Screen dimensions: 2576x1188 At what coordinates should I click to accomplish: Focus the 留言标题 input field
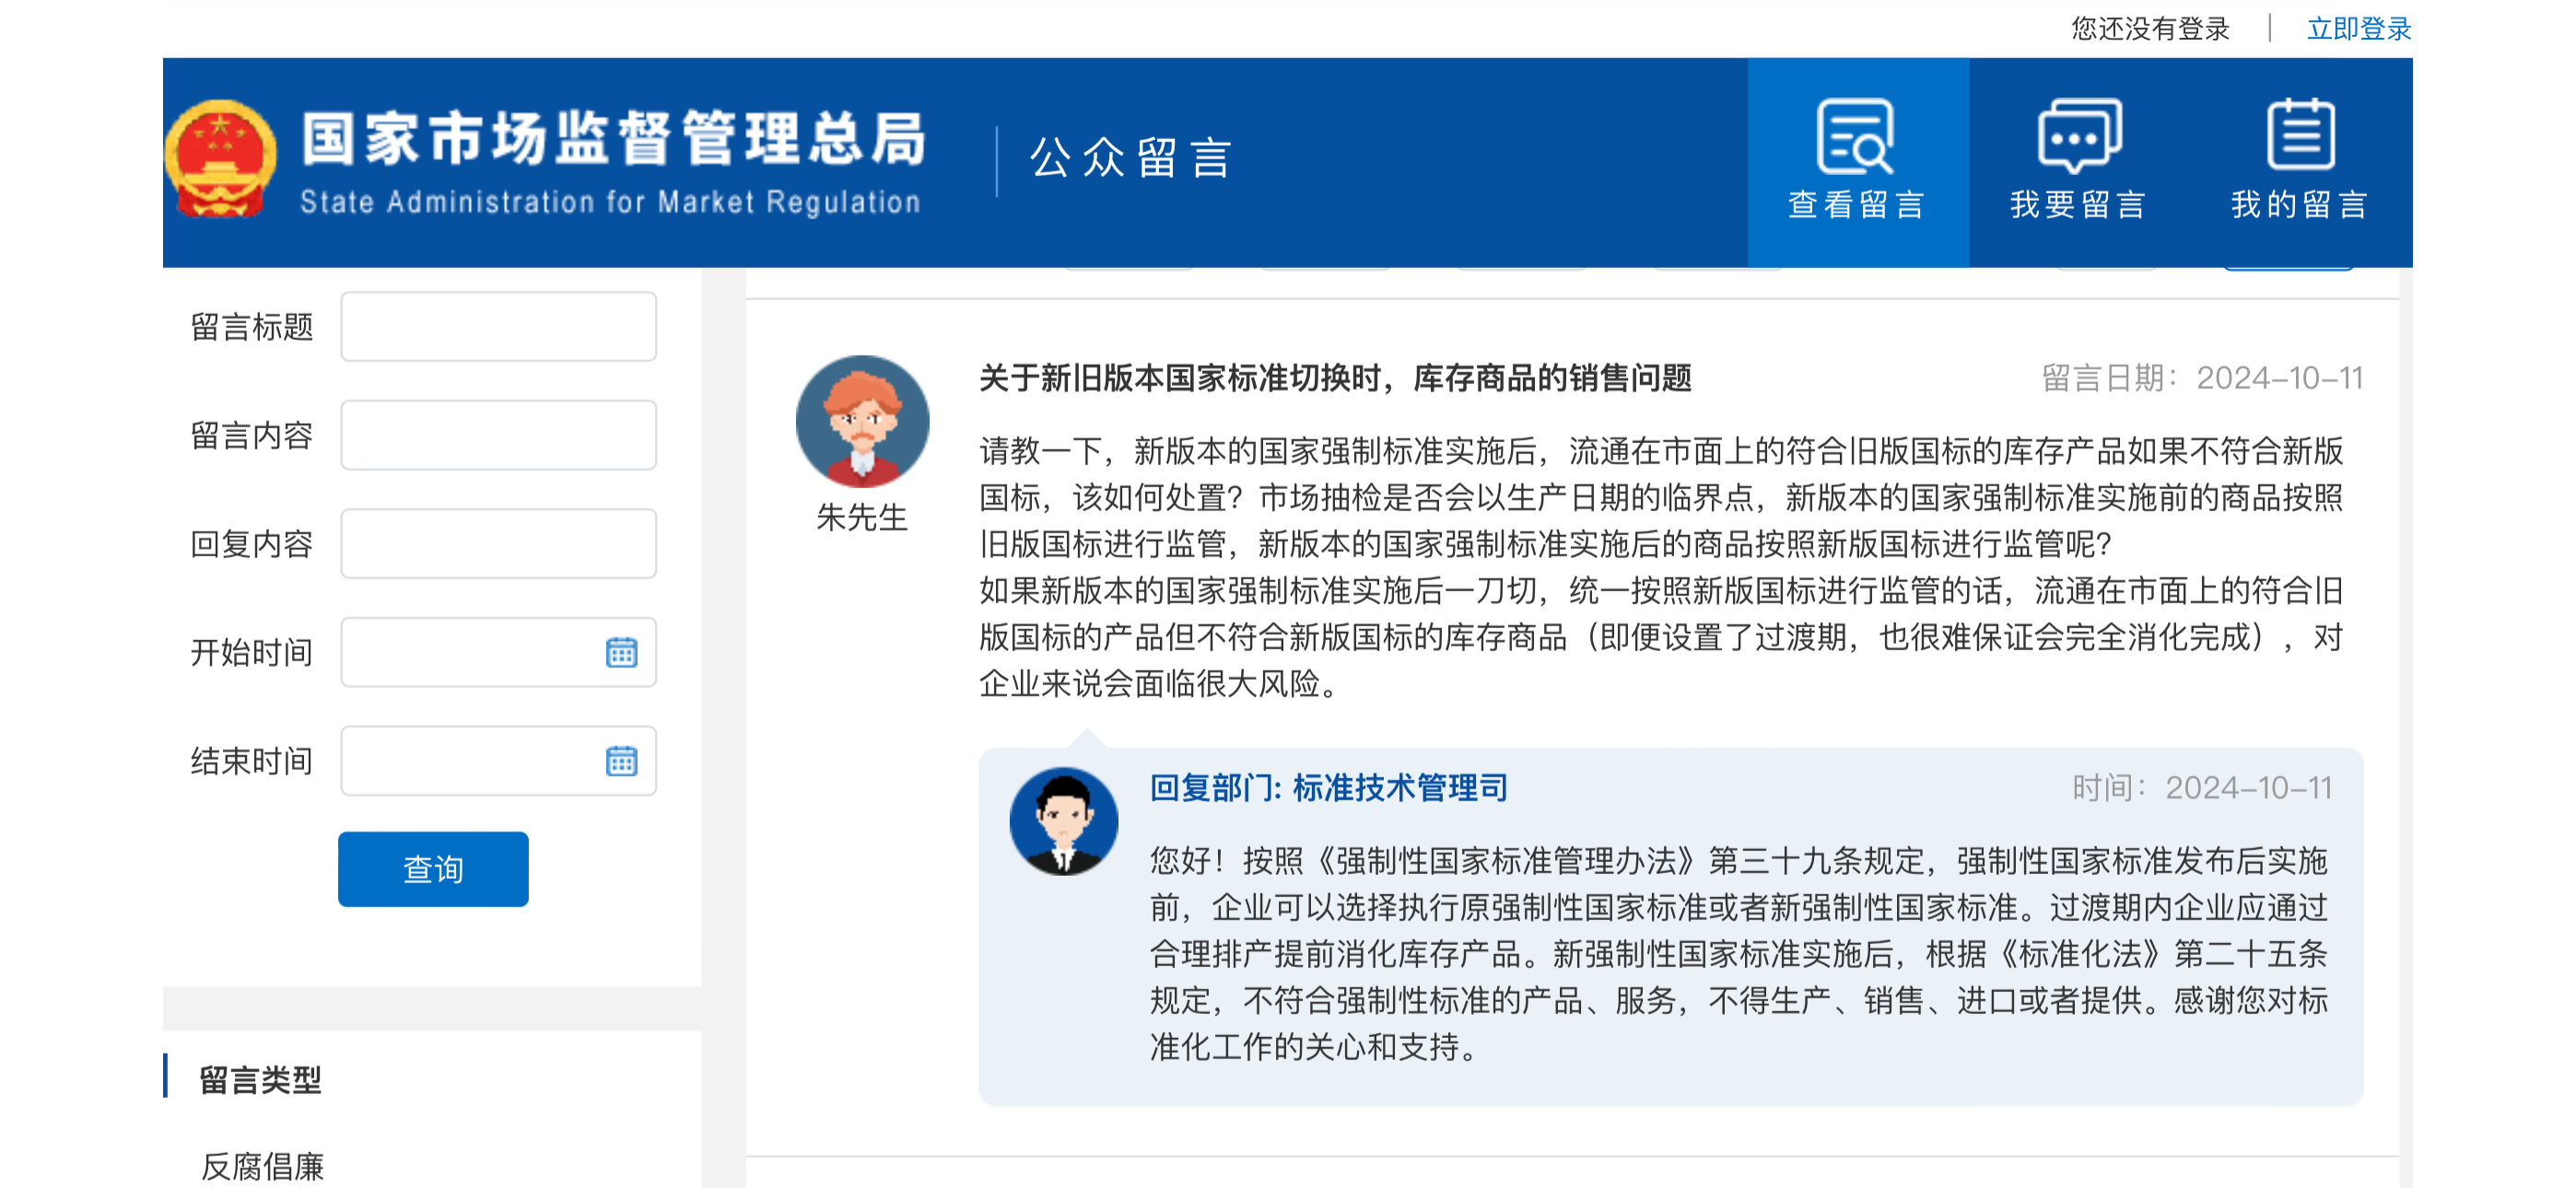(498, 326)
